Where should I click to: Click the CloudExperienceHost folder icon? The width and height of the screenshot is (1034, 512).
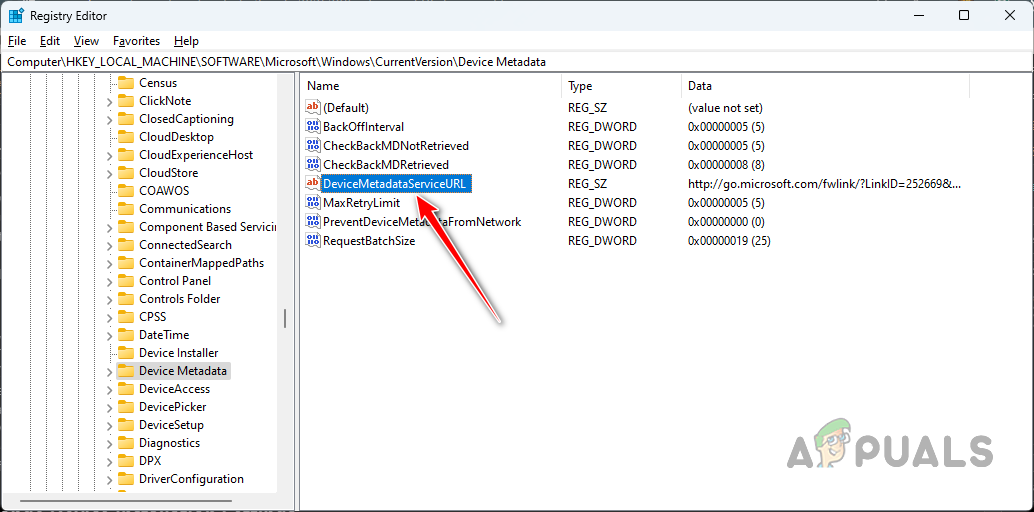point(126,155)
